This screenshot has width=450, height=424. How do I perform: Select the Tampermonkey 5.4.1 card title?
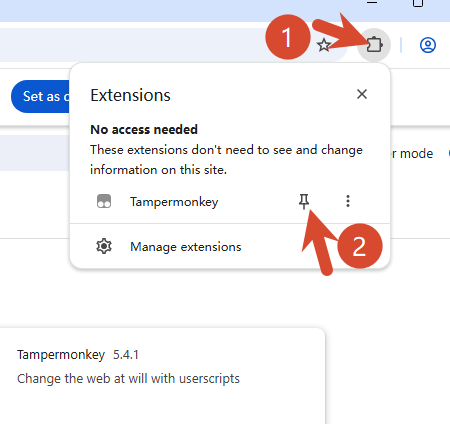point(78,355)
